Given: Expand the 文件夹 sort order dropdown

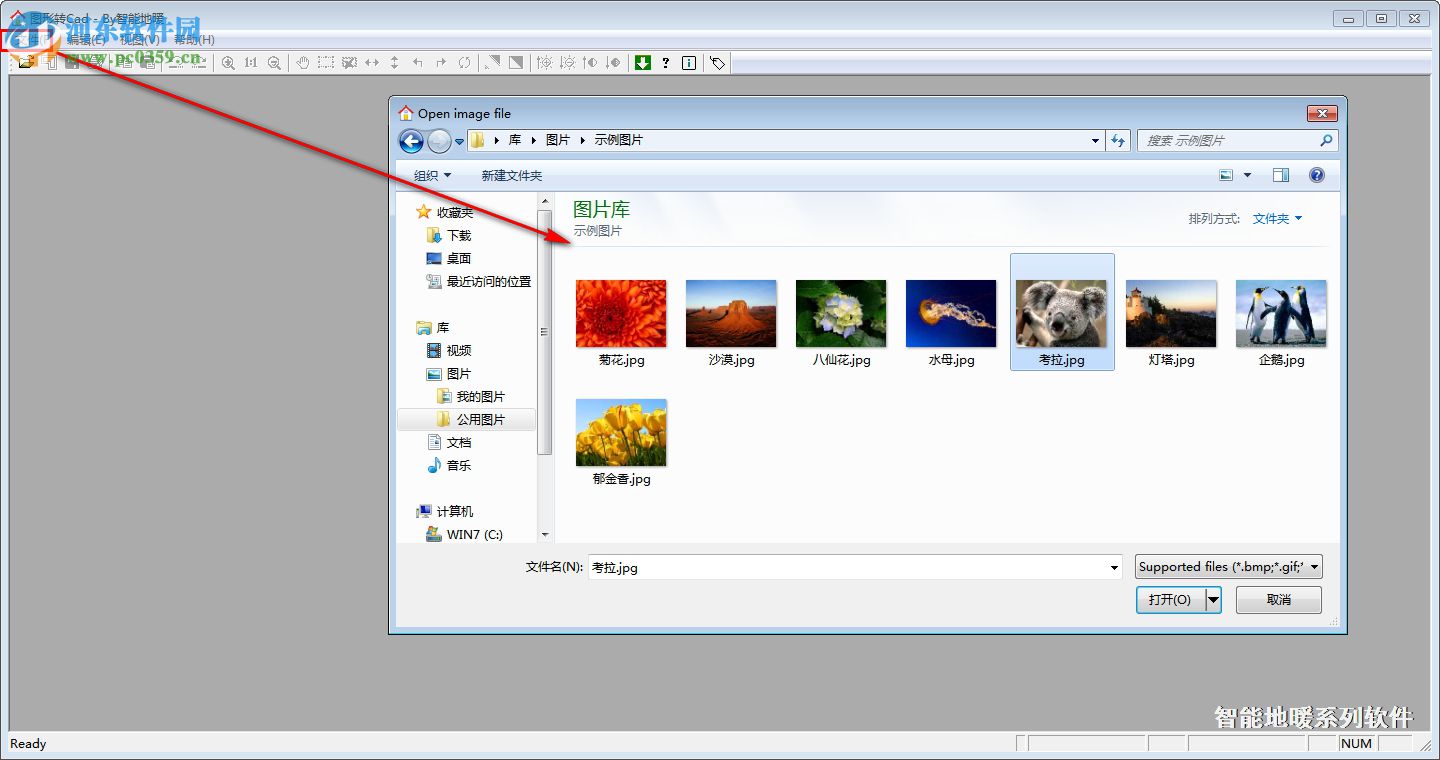Looking at the screenshot, I should [1277, 218].
